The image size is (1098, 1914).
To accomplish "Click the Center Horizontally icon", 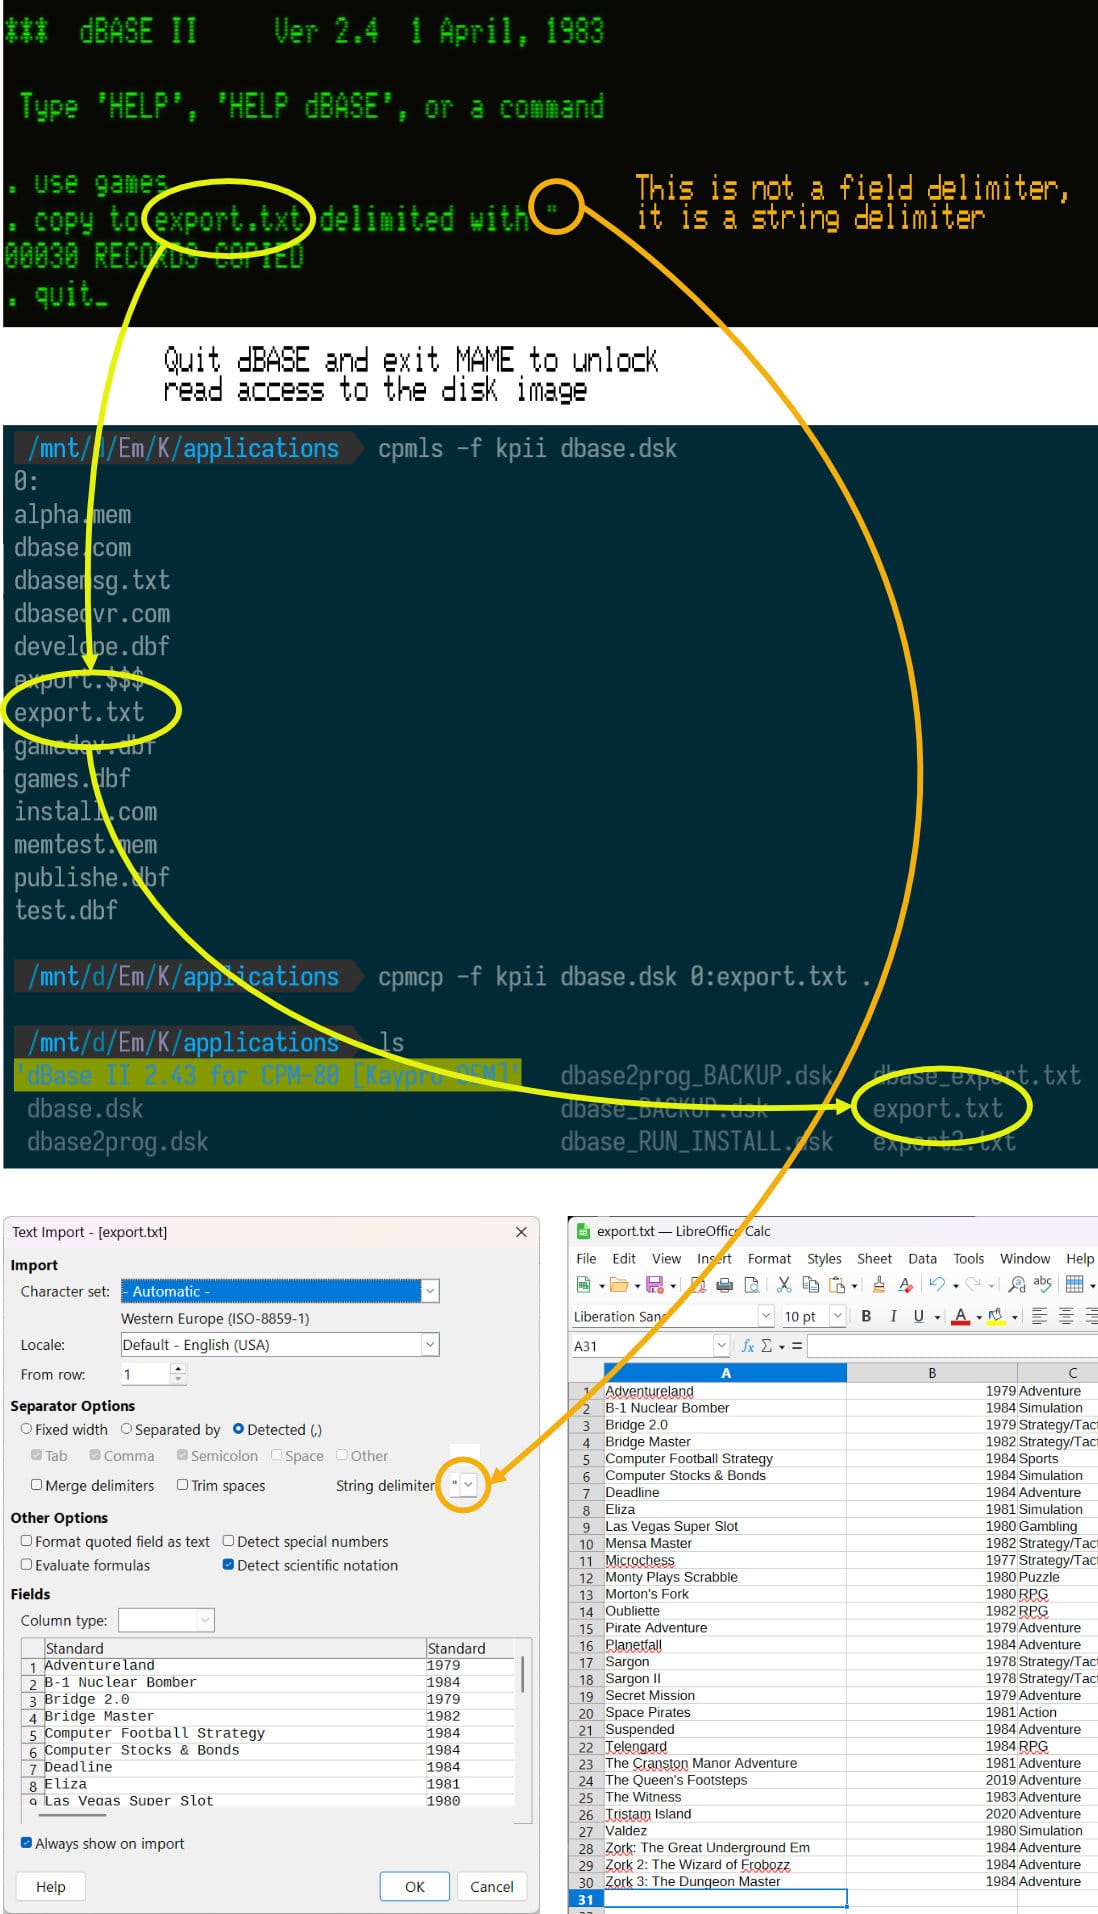I will click(x=1066, y=1316).
